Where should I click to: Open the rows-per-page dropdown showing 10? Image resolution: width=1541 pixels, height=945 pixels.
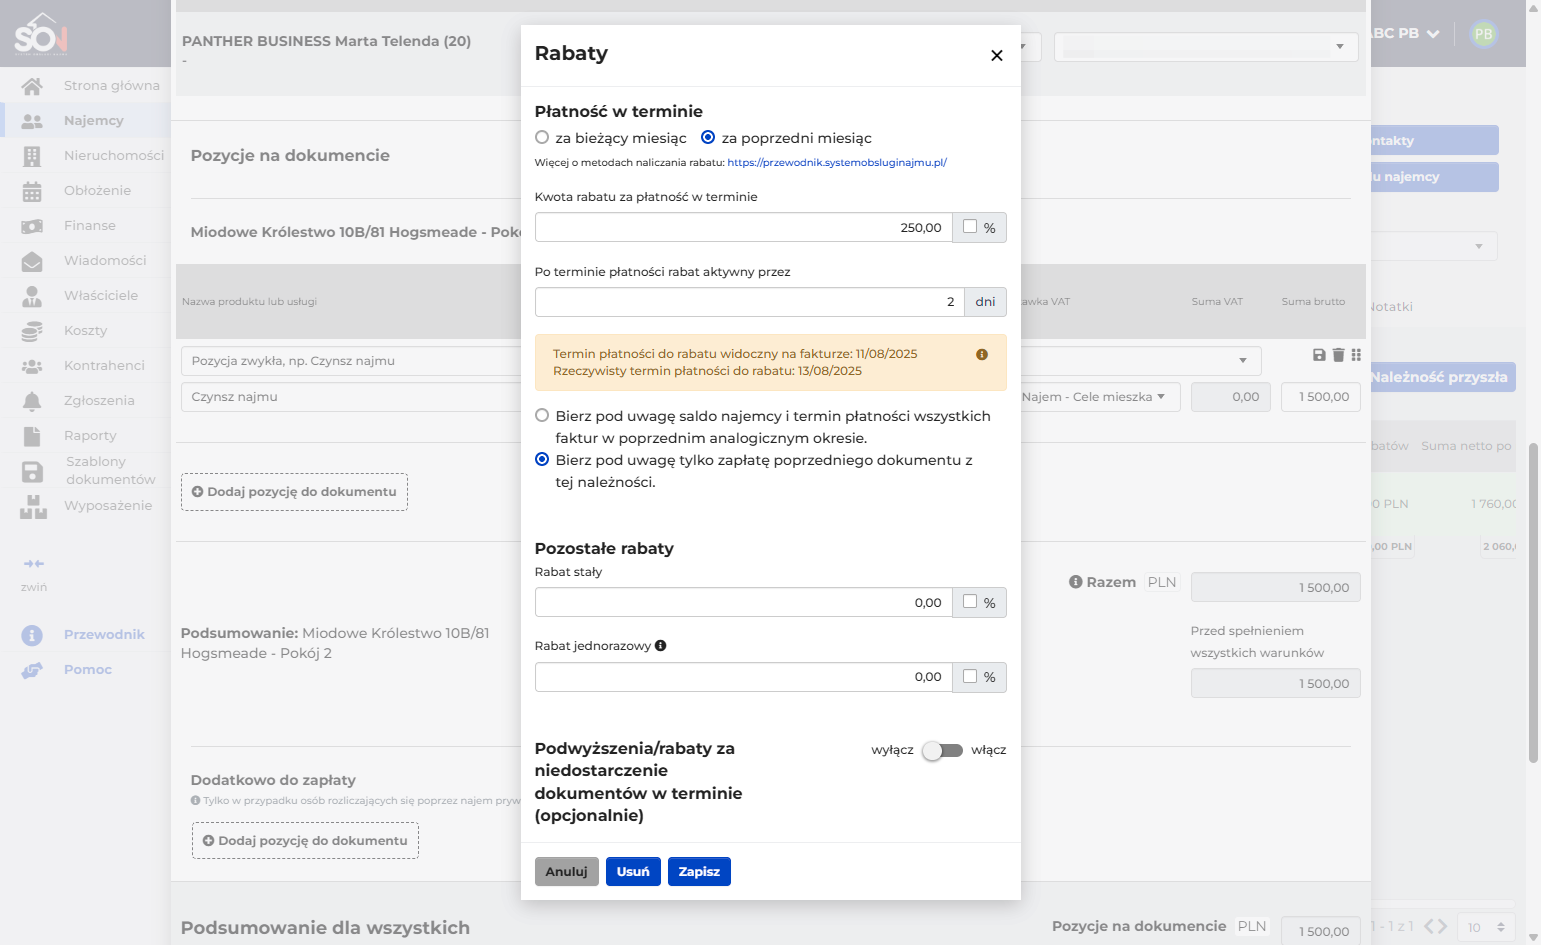pos(1485,927)
